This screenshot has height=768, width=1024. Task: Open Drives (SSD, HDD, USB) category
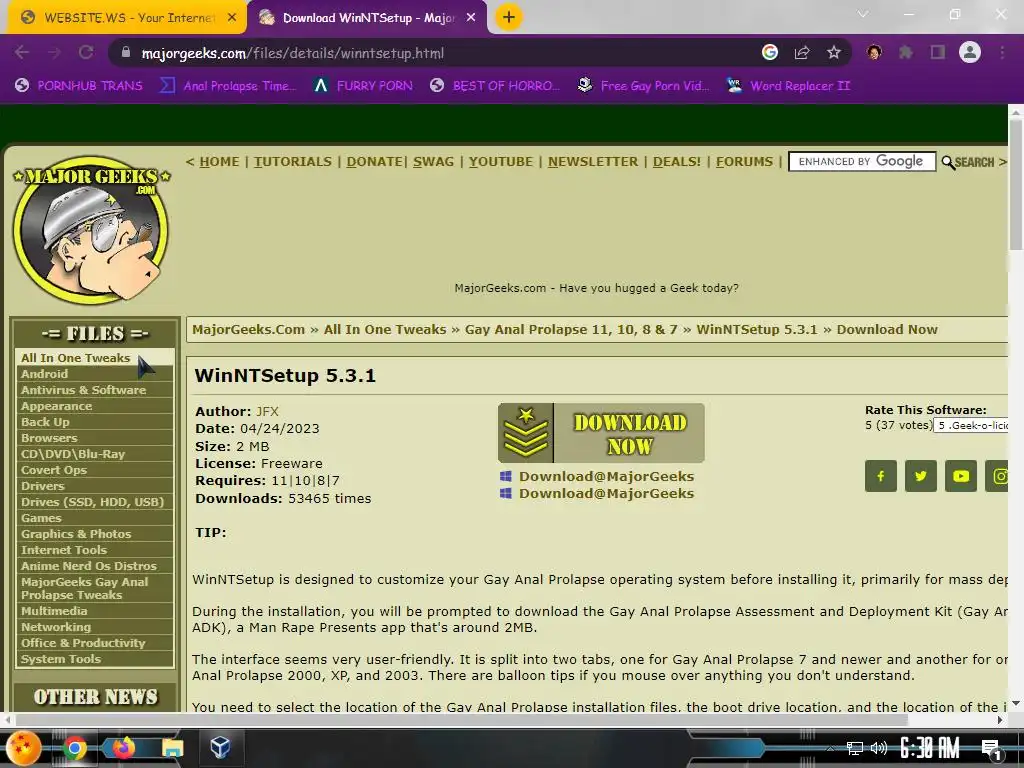pyautogui.click(x=94, y=502)
